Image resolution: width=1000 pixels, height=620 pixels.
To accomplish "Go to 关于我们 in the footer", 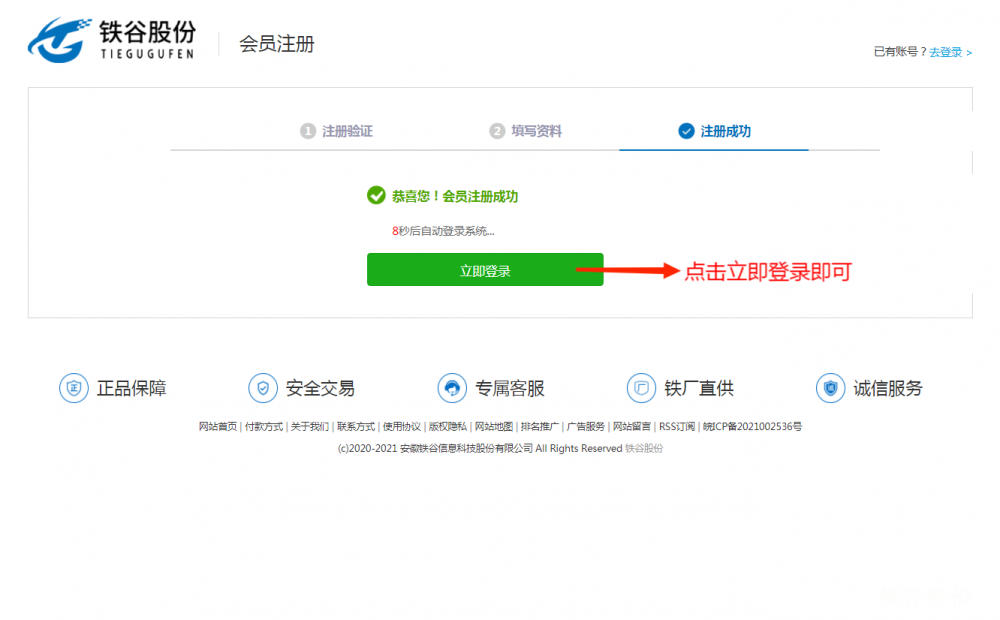I will tap(310, 426).
